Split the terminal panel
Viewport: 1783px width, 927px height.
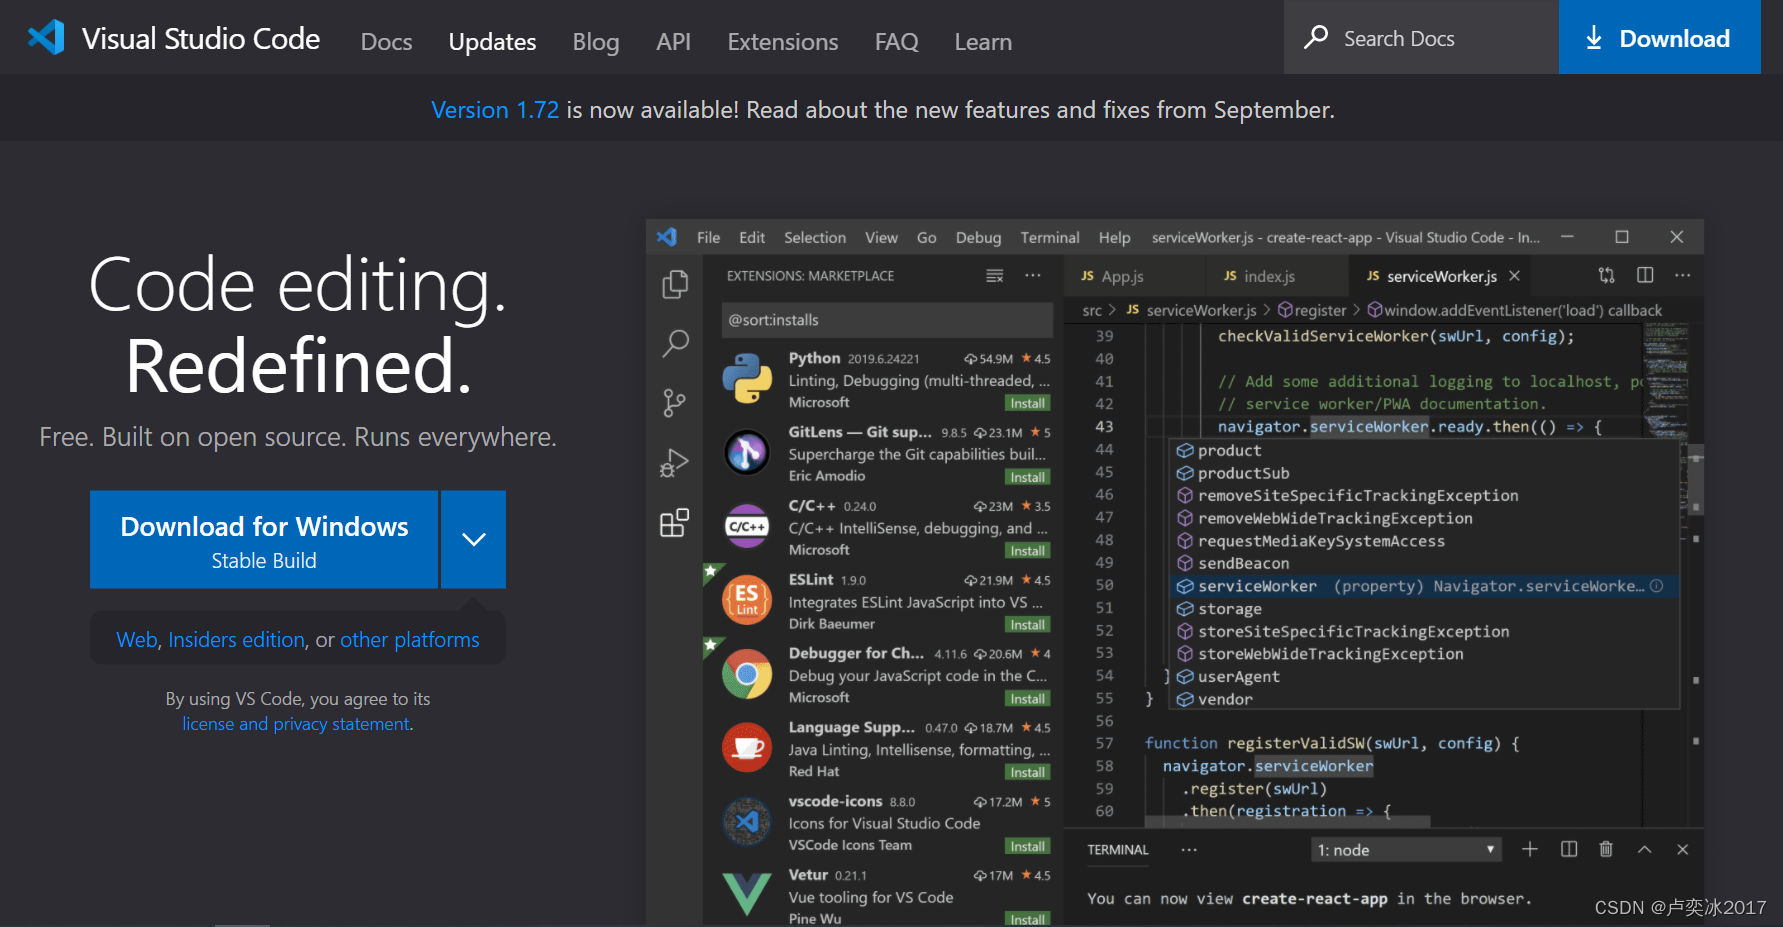(1569, 849)
